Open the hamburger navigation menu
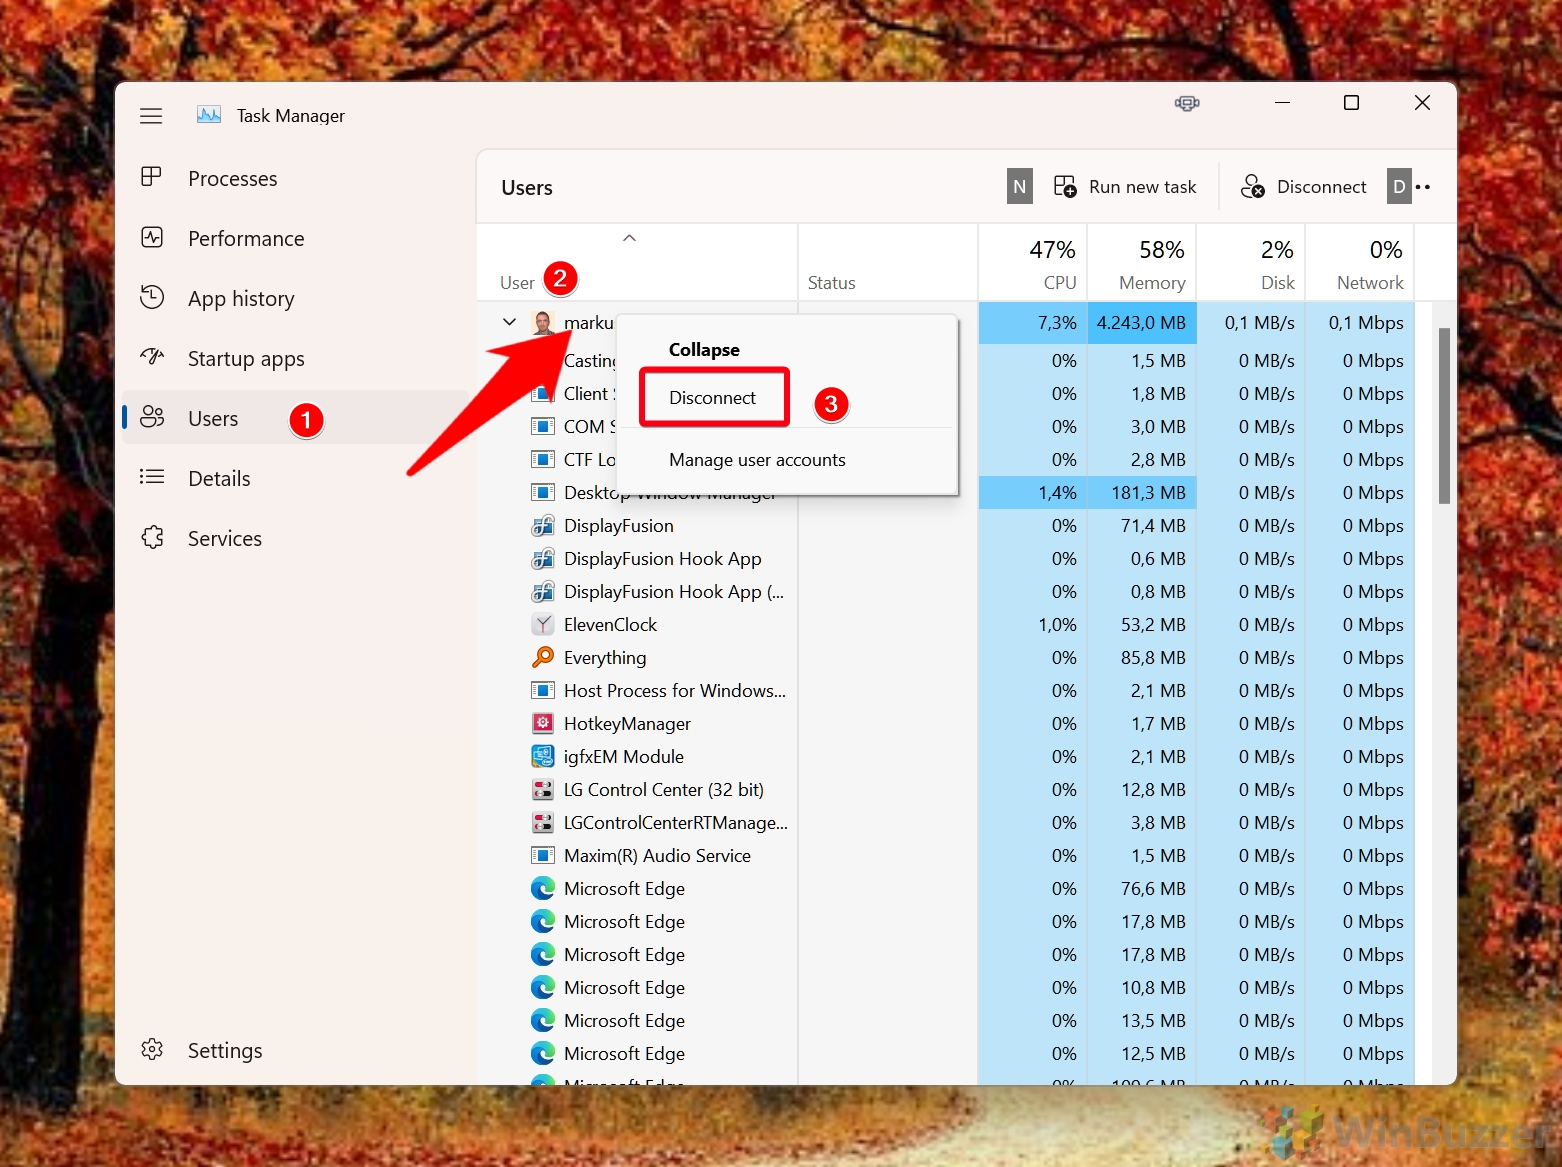The width and height of the screenshot is (1562, 1167). coord(151,116)
